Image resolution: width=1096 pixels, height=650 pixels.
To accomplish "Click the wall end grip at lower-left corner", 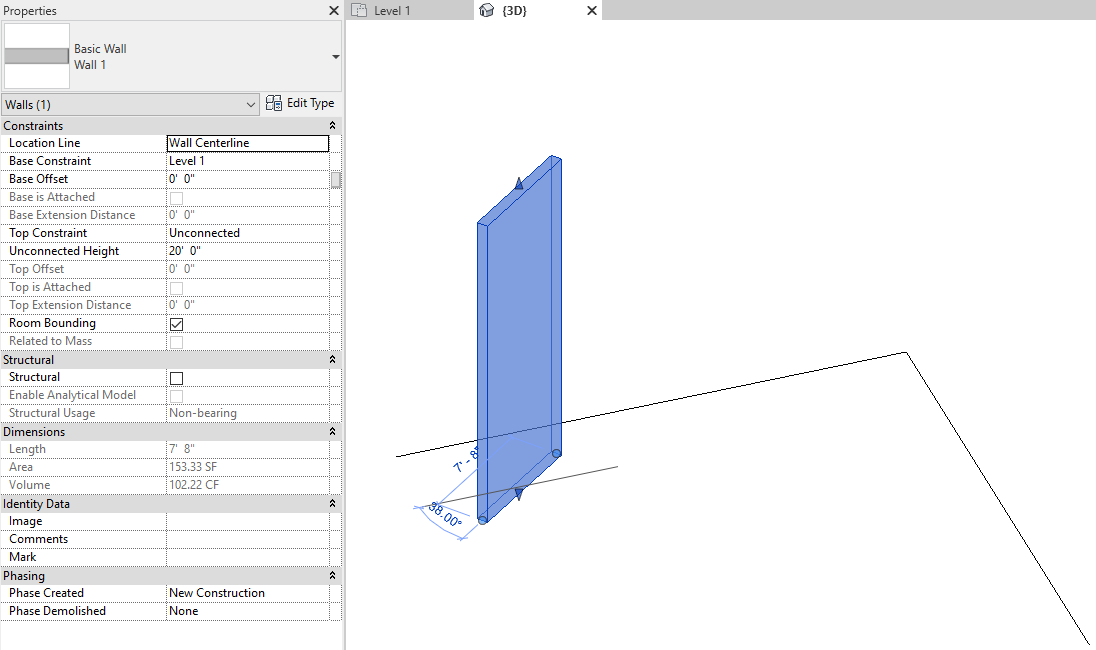I will coord(483,519).
